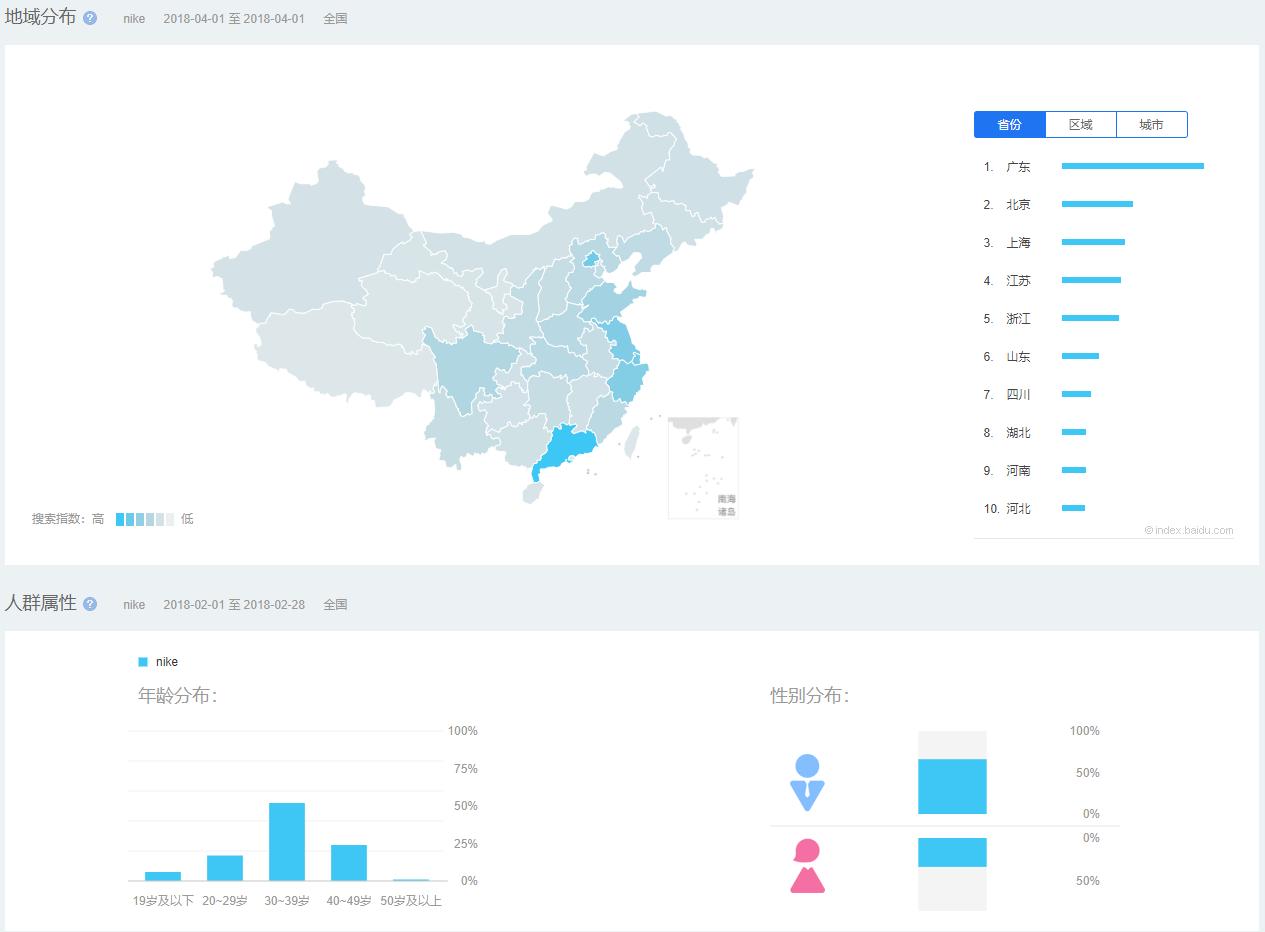This screenshot has width=1265, height=932.
Task: Click the help icon beside 地域分布
Action: (x=89, y=17)
